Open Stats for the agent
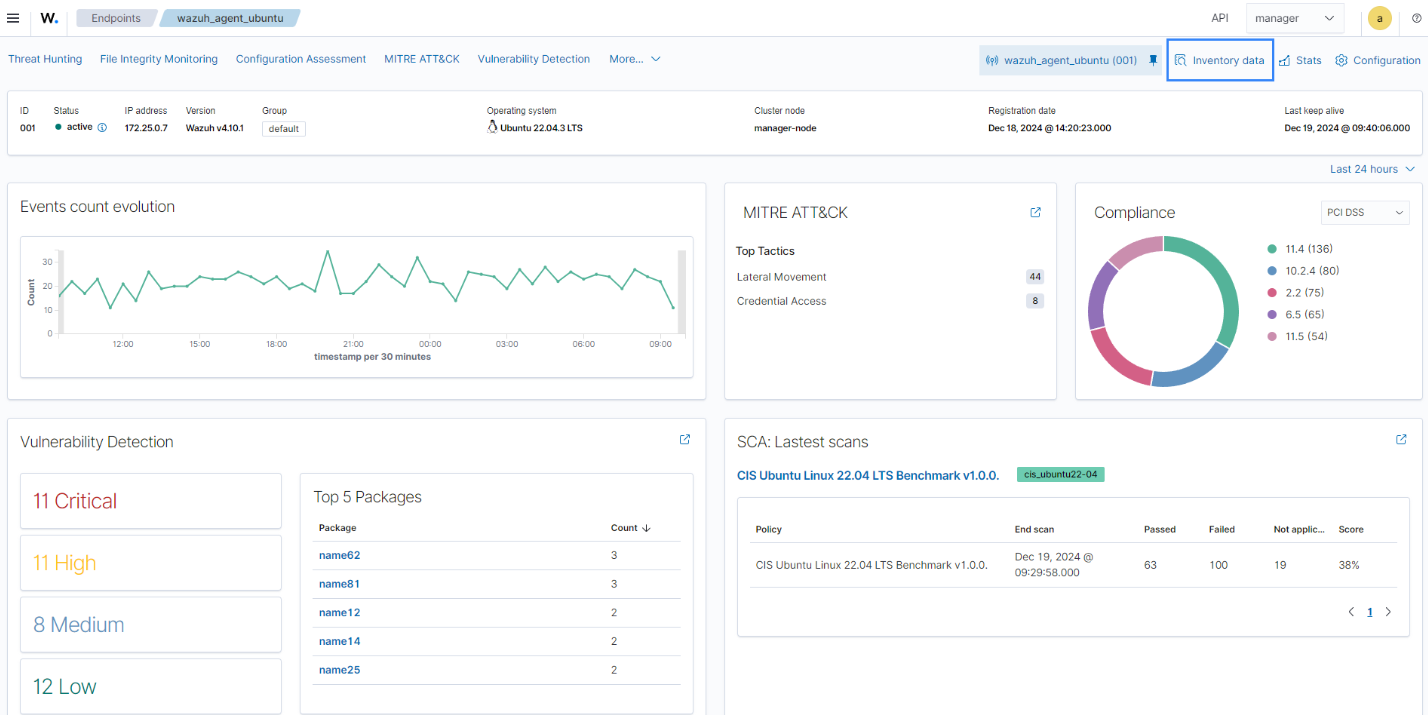Screen dimensions: 1428x715 1300,59
